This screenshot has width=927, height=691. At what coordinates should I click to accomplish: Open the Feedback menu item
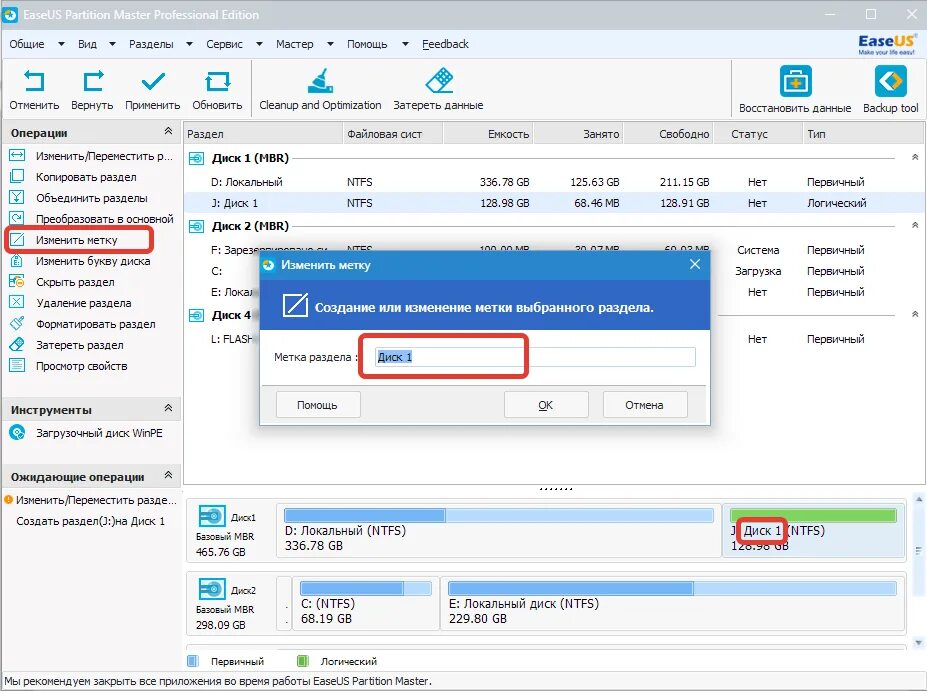point(445,44)
